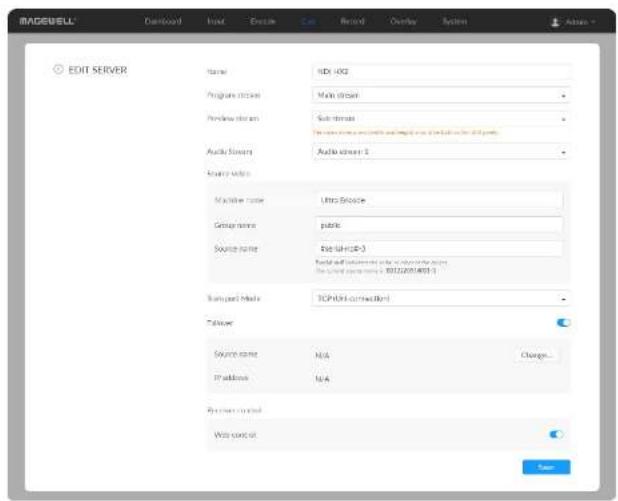Click the Magewell logo

coord(47,21)
